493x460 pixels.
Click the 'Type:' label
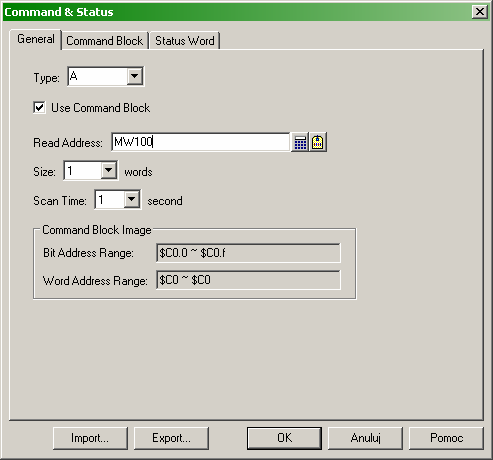46,78
